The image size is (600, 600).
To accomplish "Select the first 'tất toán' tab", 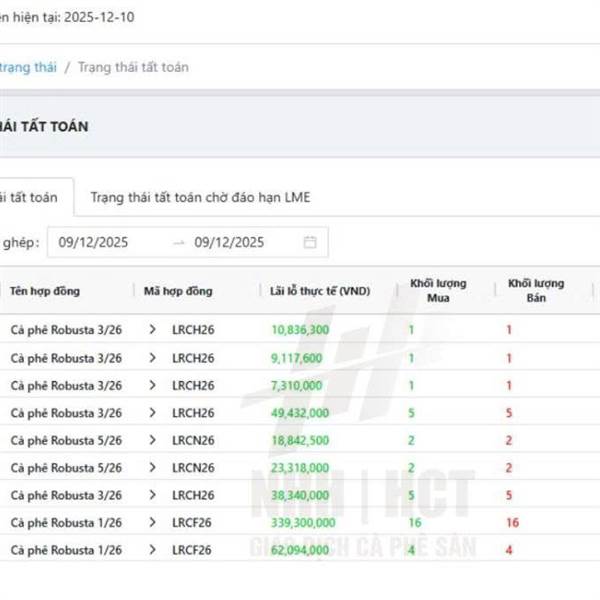I will click(x=30, y=197).
